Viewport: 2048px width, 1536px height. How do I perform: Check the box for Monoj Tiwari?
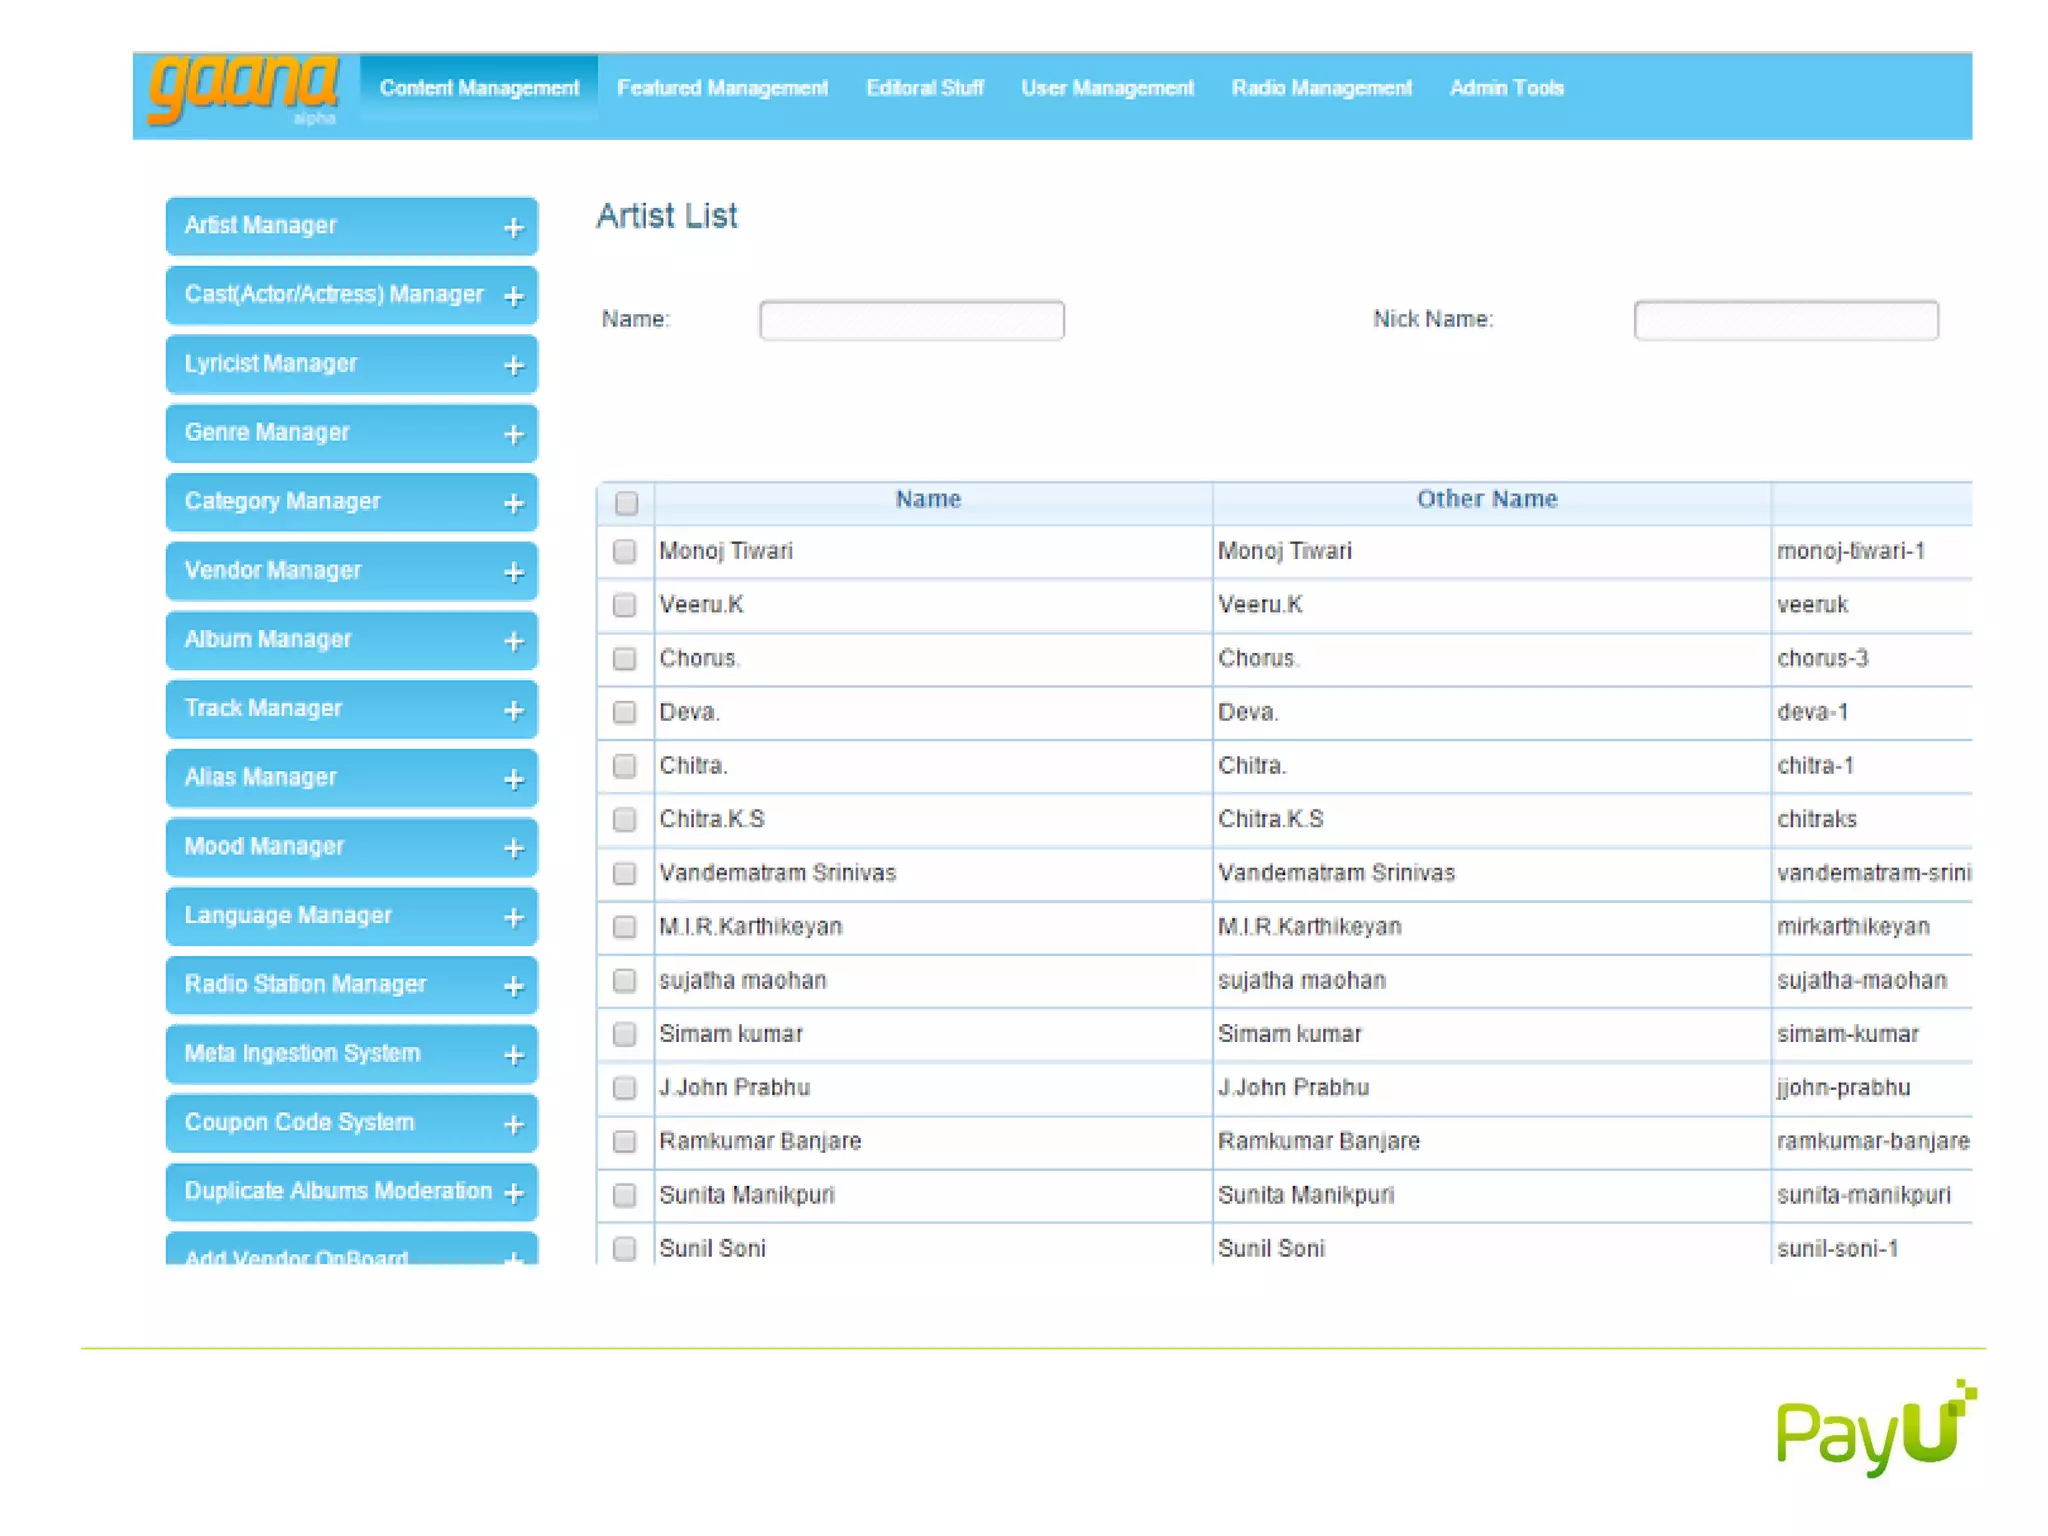tap(625, 552)
